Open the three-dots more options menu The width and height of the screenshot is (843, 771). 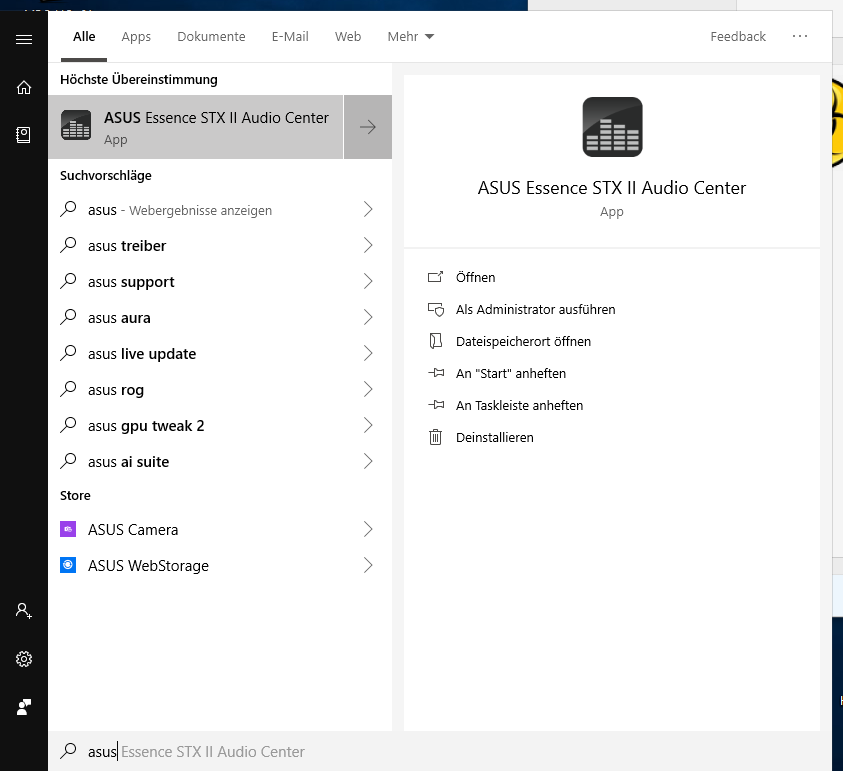tap(799, 36)
